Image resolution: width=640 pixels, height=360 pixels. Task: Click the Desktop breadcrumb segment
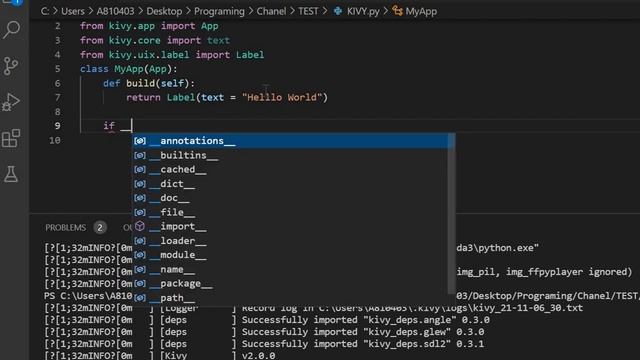(164, 11)
